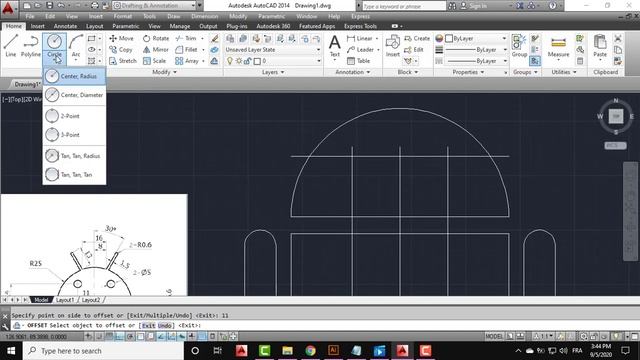The image size is (640, 360).
Task: Click the Fillet tool
Action: coord(187,49)
